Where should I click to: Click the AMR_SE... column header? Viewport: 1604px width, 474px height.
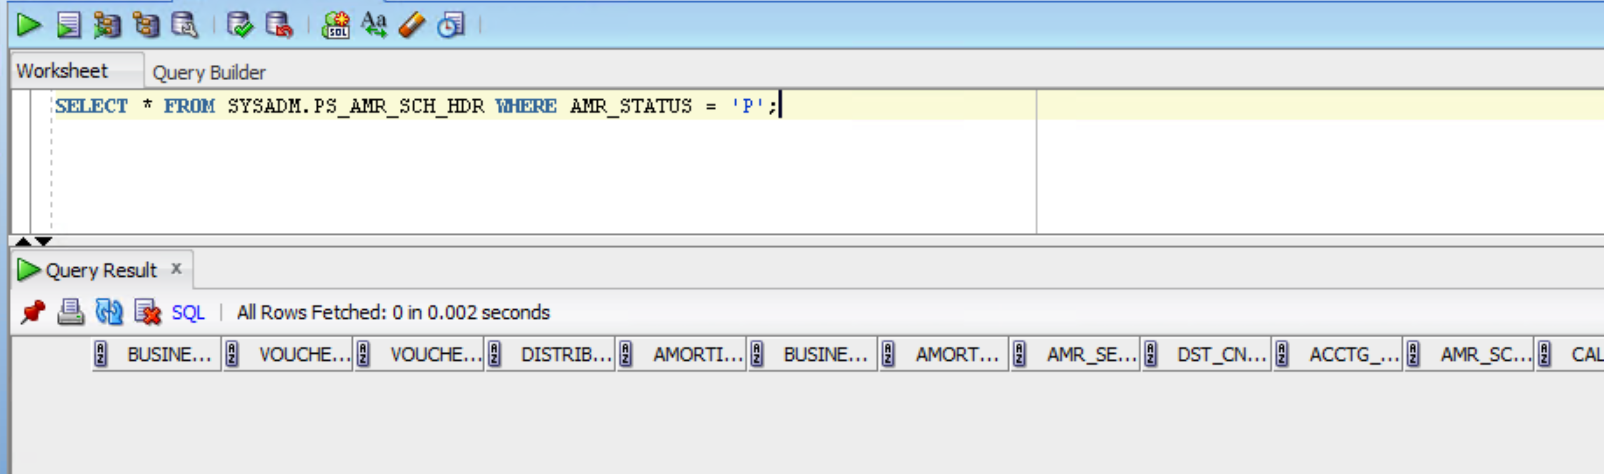point(1076,354)
